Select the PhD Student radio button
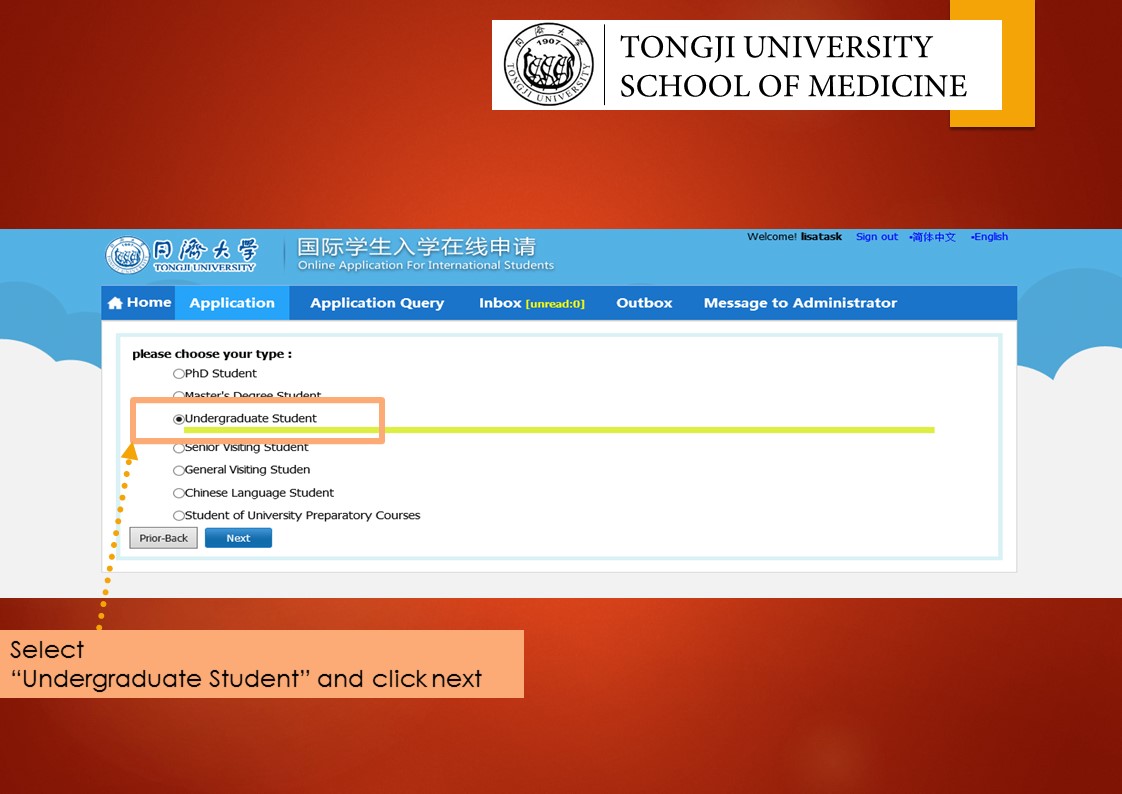 [x=178, y=373]
